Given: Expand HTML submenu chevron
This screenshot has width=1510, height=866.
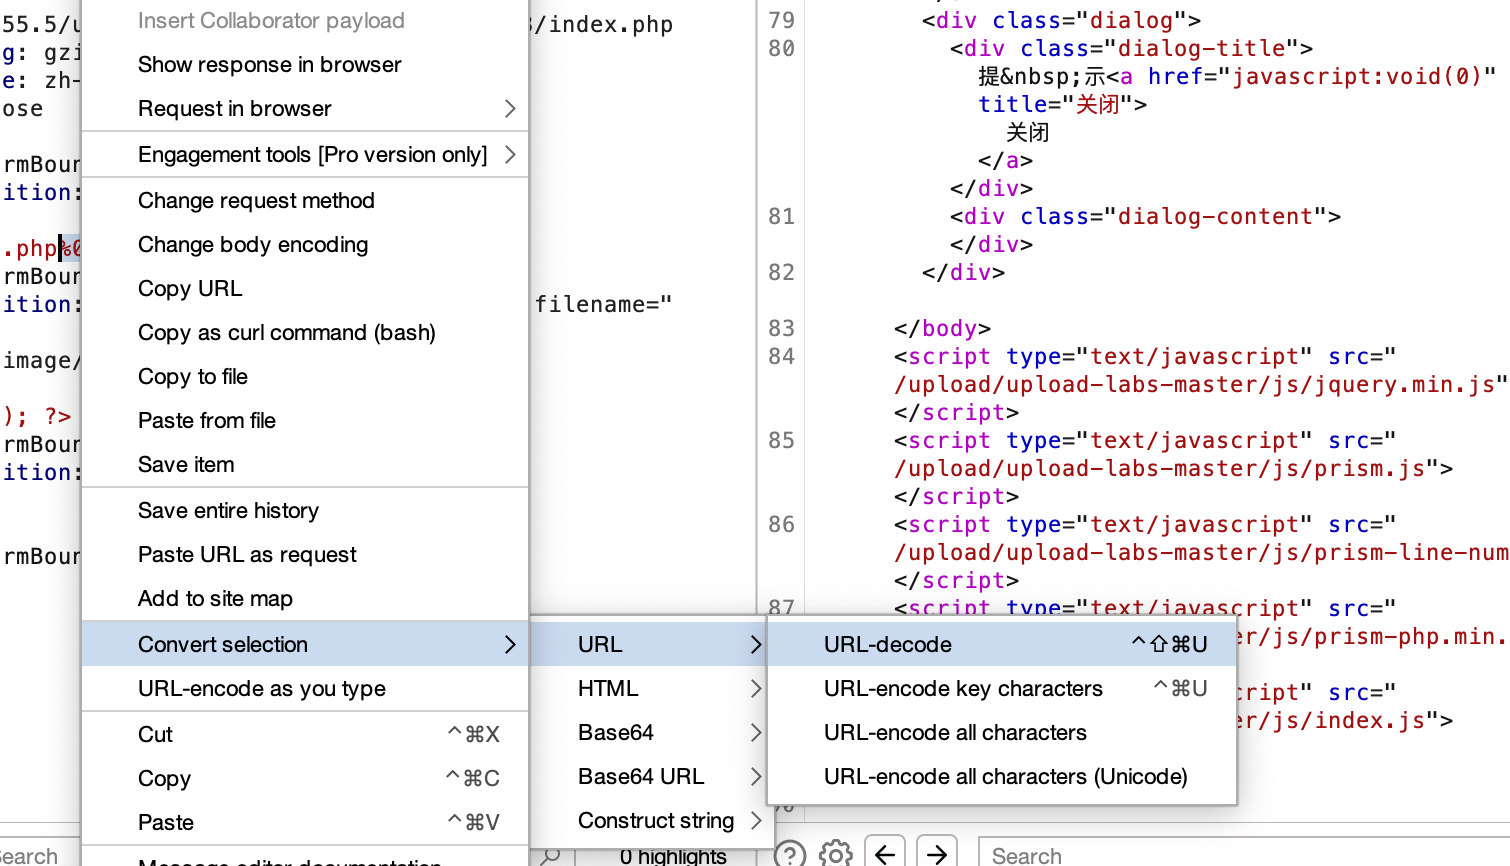Looking at the screenshot, I should 756,688.
